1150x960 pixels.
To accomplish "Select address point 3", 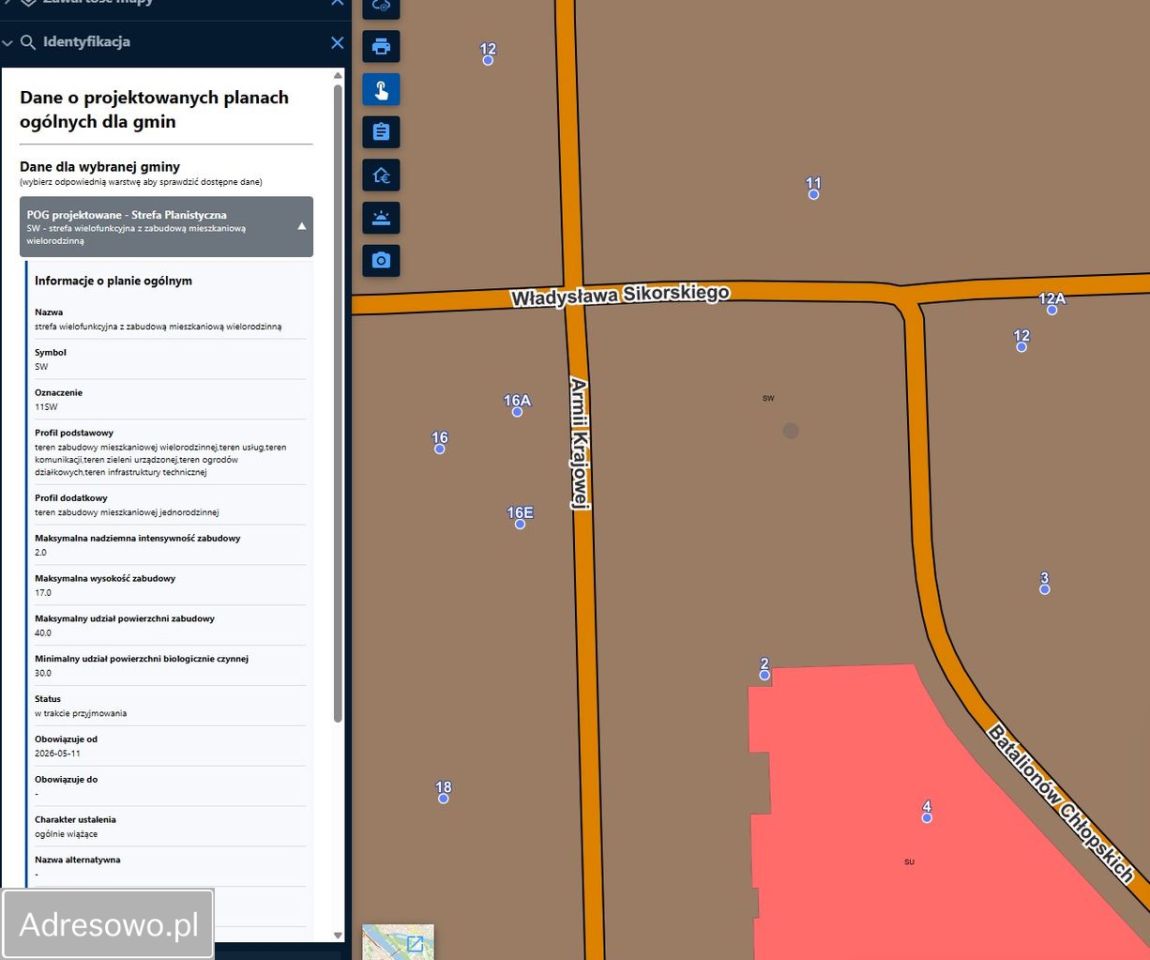I will tap(1044, 589).
